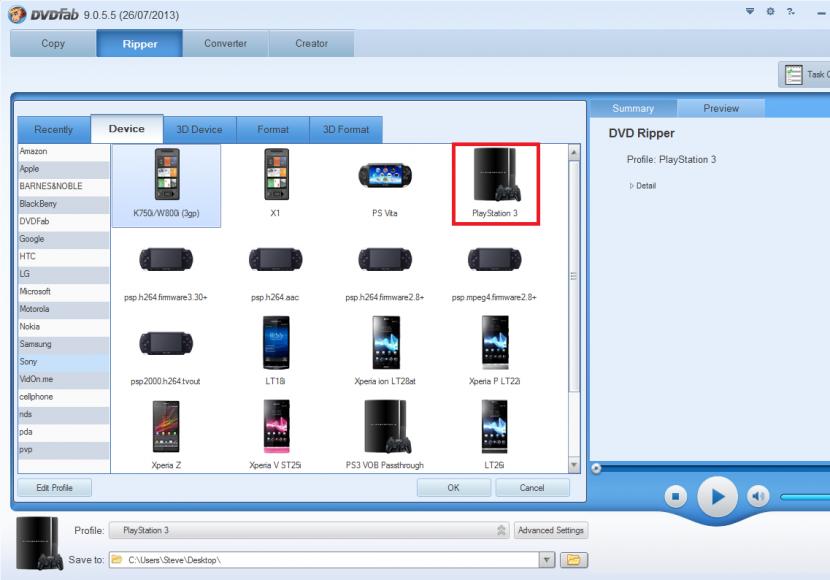Pick the LT18i phone profile
The height and width of the screenshot is (580, 830).
pyautogui.click(x=276, y=350)
